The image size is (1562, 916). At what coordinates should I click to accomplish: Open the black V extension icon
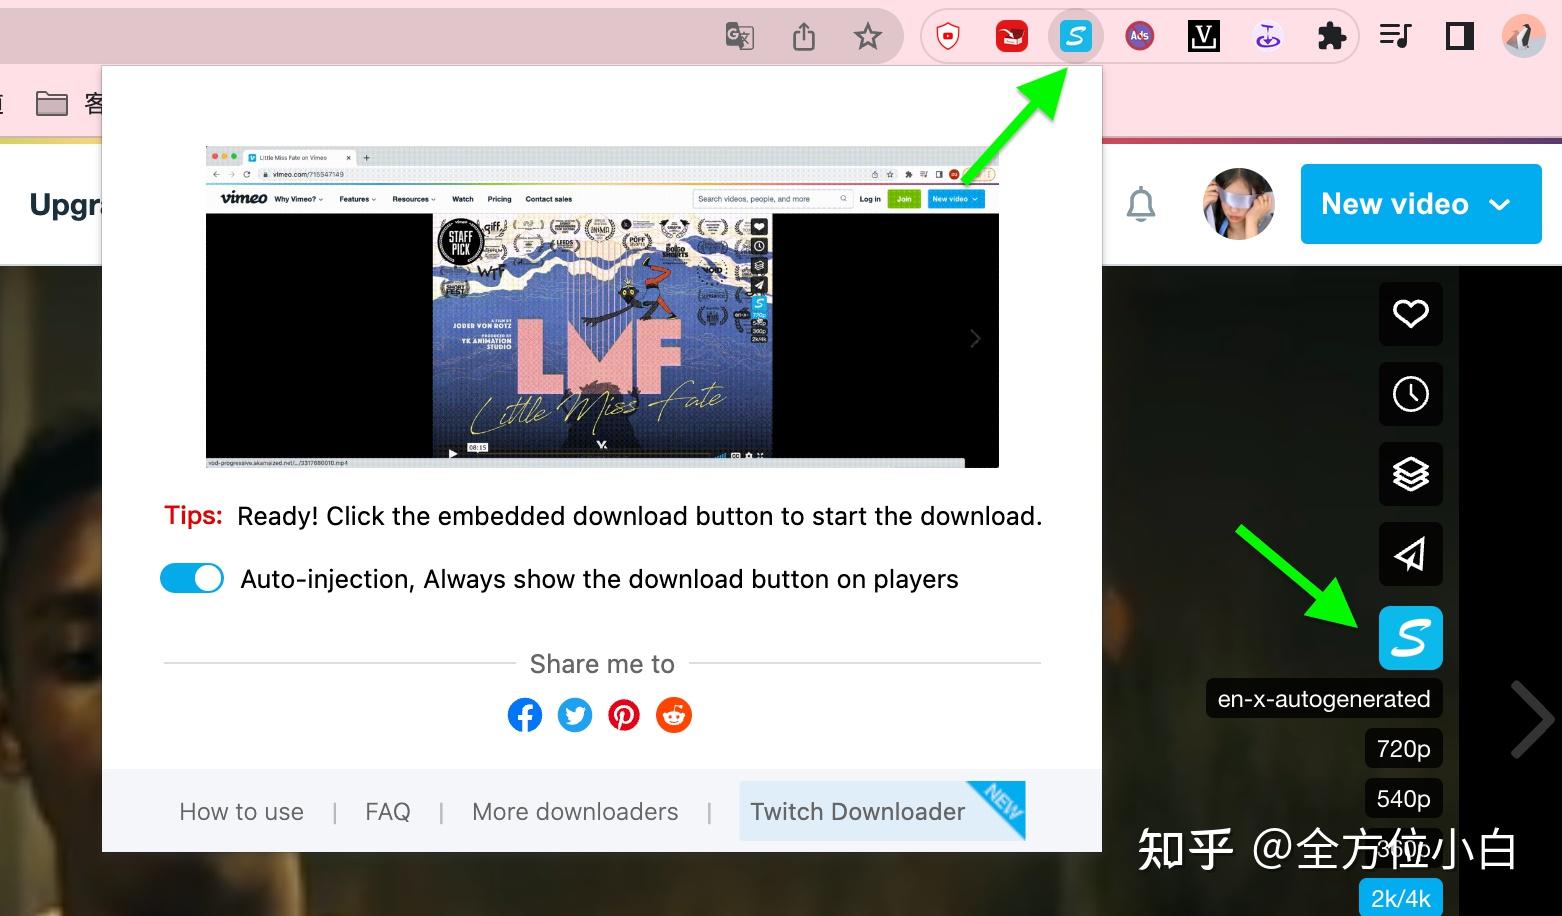(1204, 38)
